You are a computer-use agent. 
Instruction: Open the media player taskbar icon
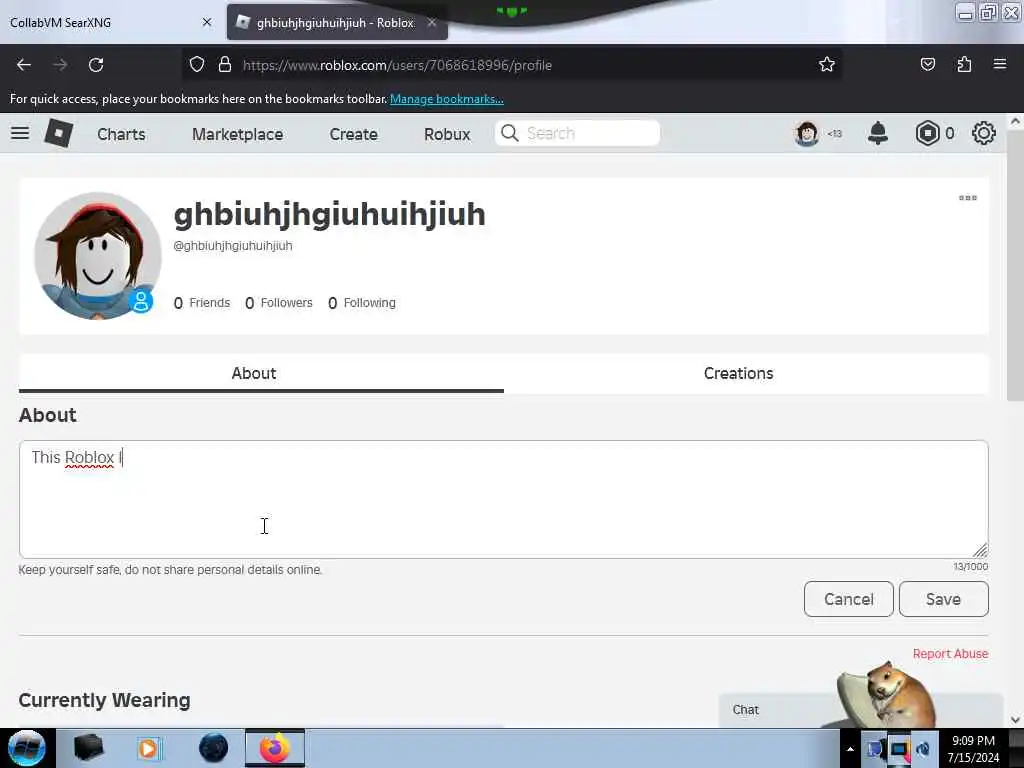tap(148, 748)
